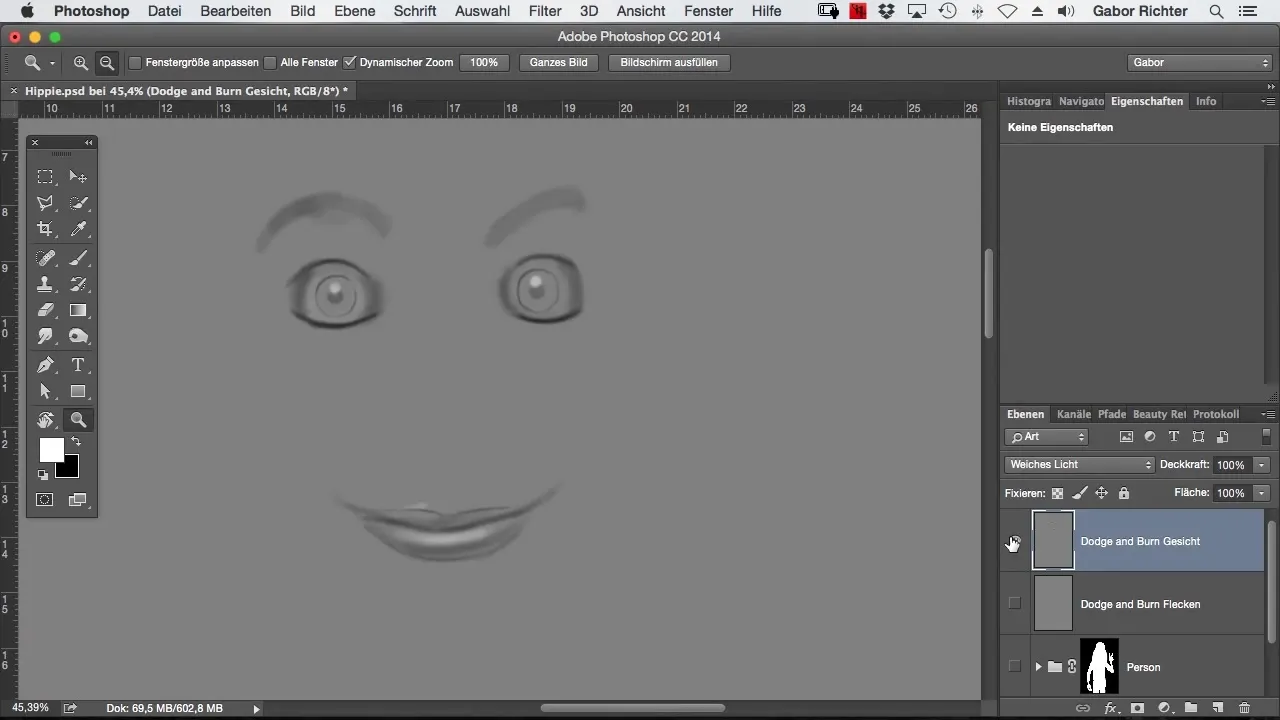This screenshot has height=720, width=1280.
Task: Open the Filter menu
Action: (545, 11)
